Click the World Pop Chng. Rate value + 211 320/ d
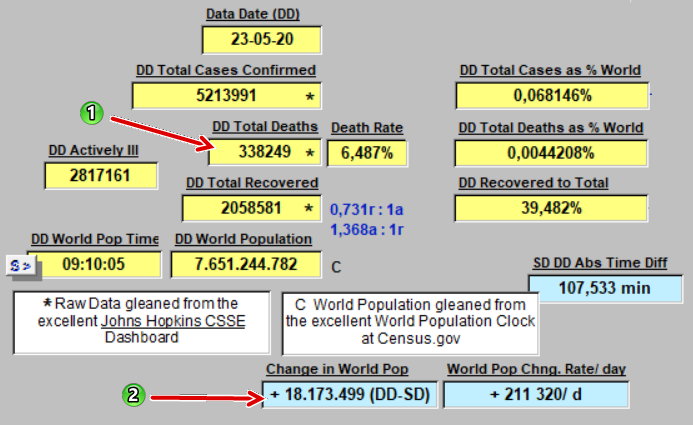 coord(536,394)
